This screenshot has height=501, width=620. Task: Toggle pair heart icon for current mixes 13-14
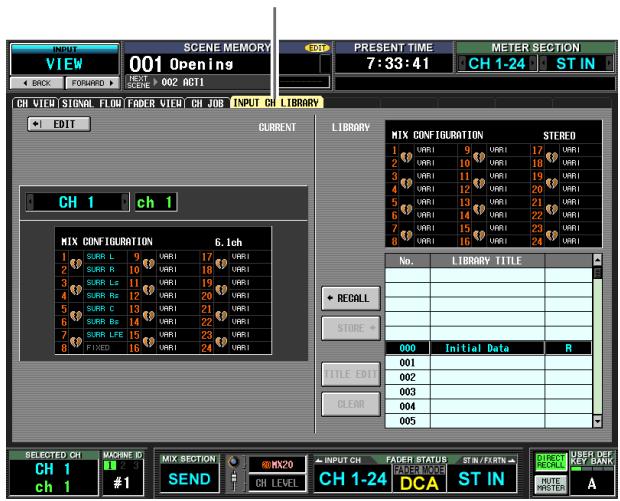[149, 316]
